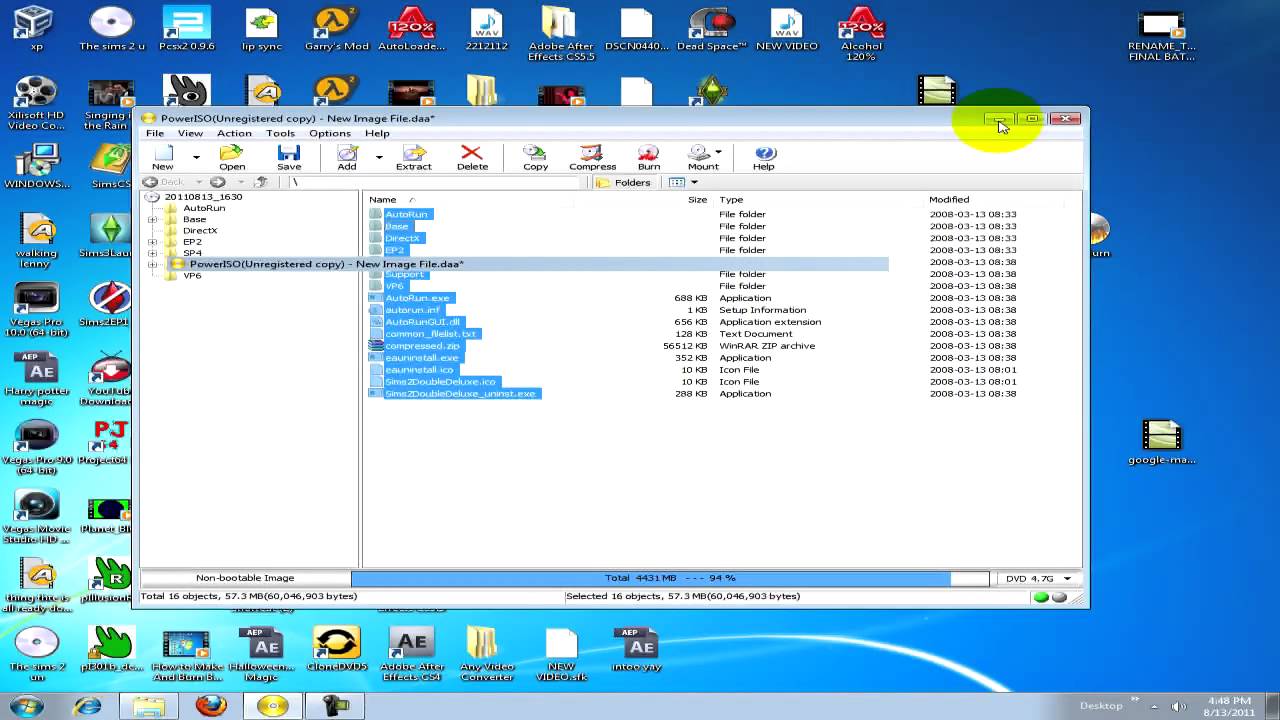
Task: Click the Burn toolbar icon
Action: click(x=649, y=157)
